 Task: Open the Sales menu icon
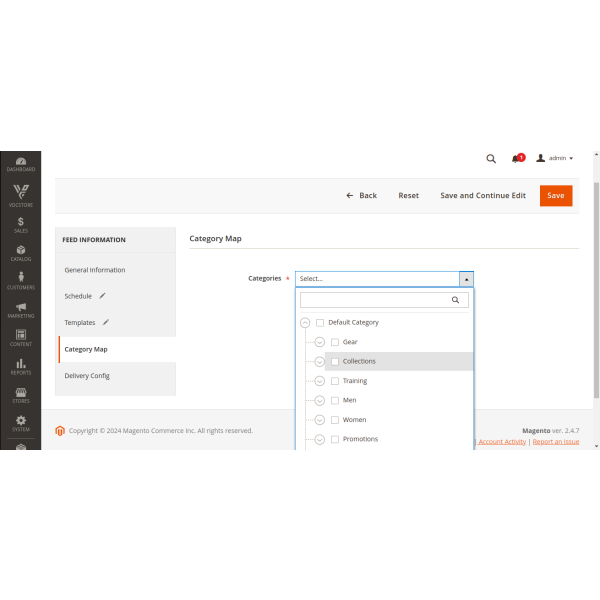(20, 224)
